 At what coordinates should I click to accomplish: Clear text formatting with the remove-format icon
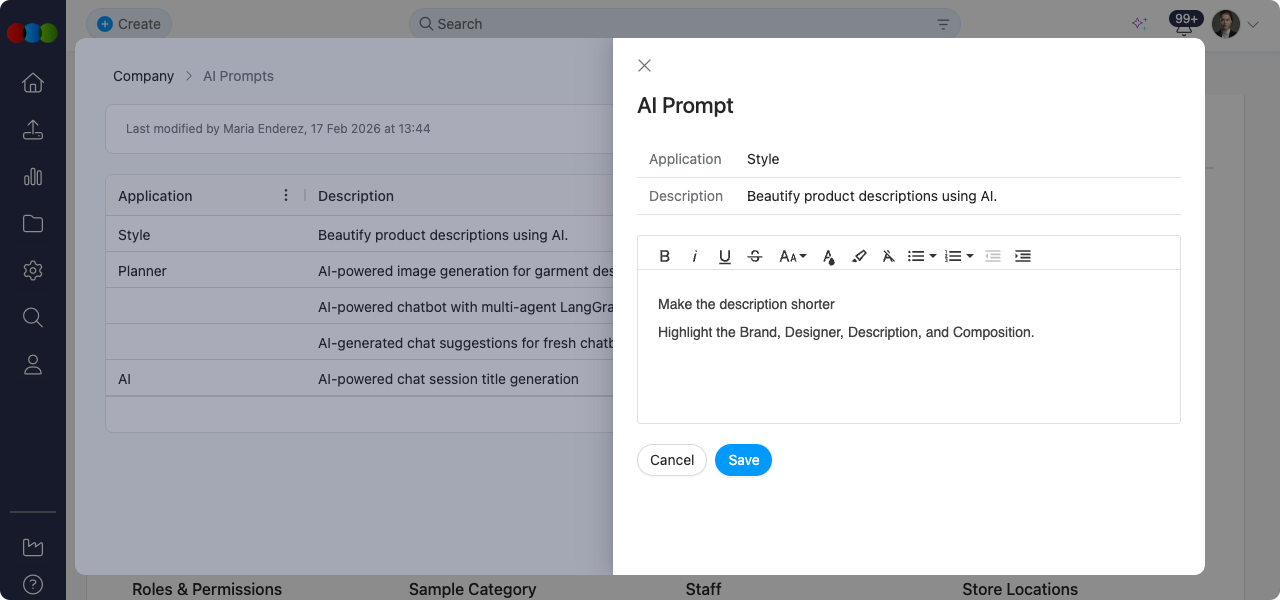[x=888, y=256]
